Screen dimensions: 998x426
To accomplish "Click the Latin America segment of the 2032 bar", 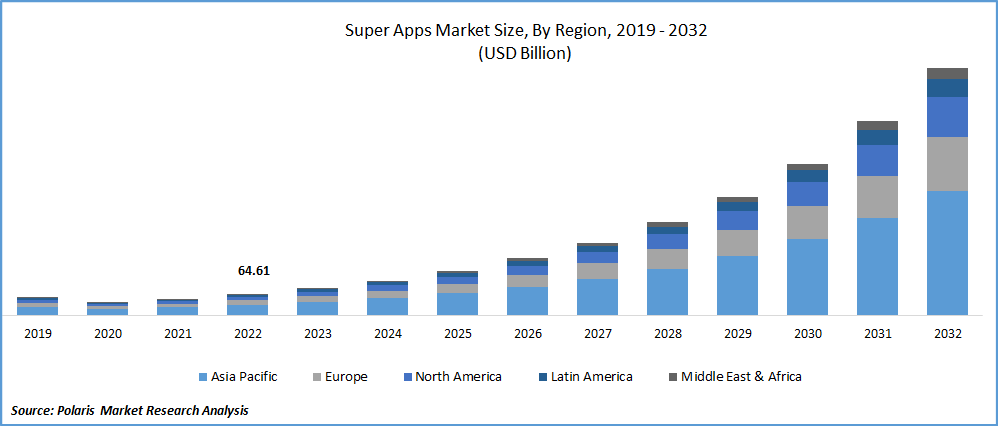I will point(948,88).
